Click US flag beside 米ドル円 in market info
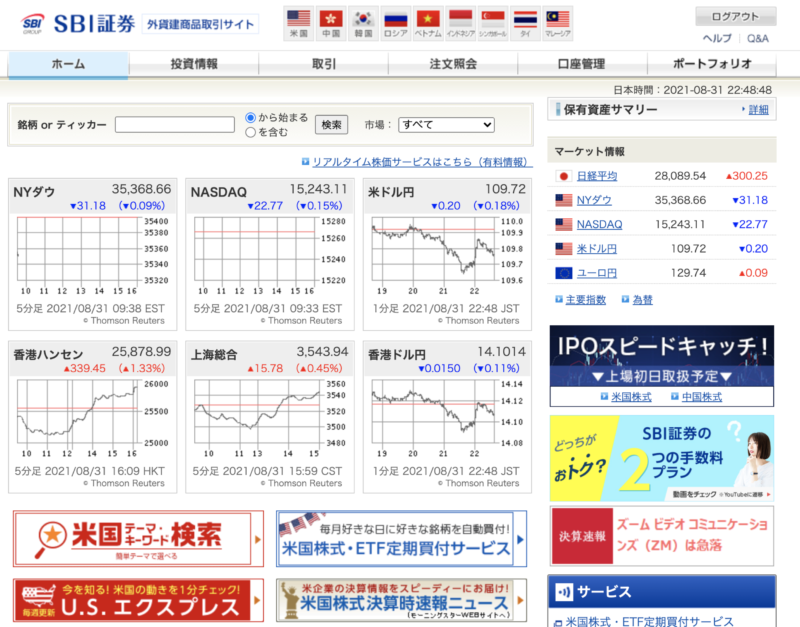 coord(563,248)
